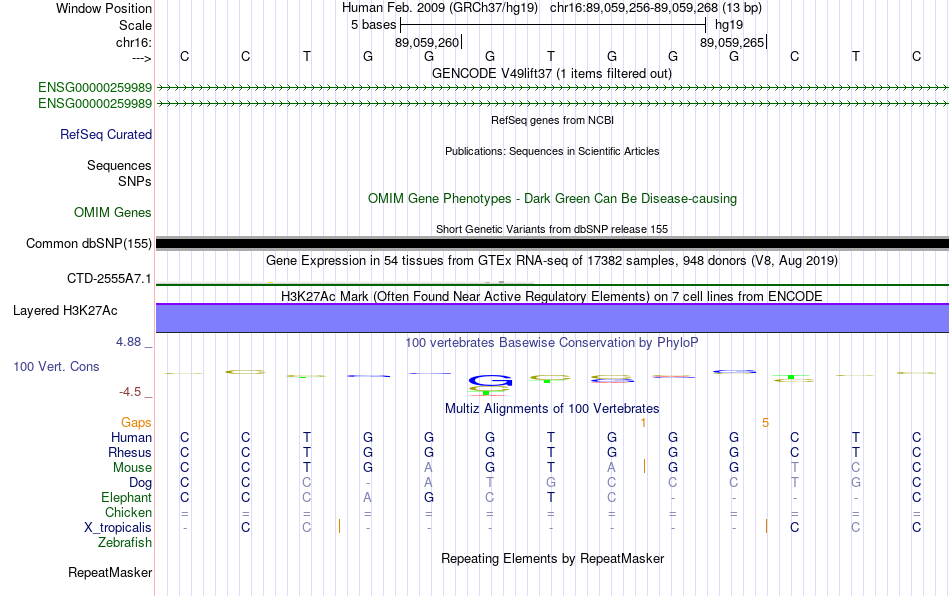Click the hg19 scale label
The height and width of the screenshot is (596, 950).
point(729,25)
